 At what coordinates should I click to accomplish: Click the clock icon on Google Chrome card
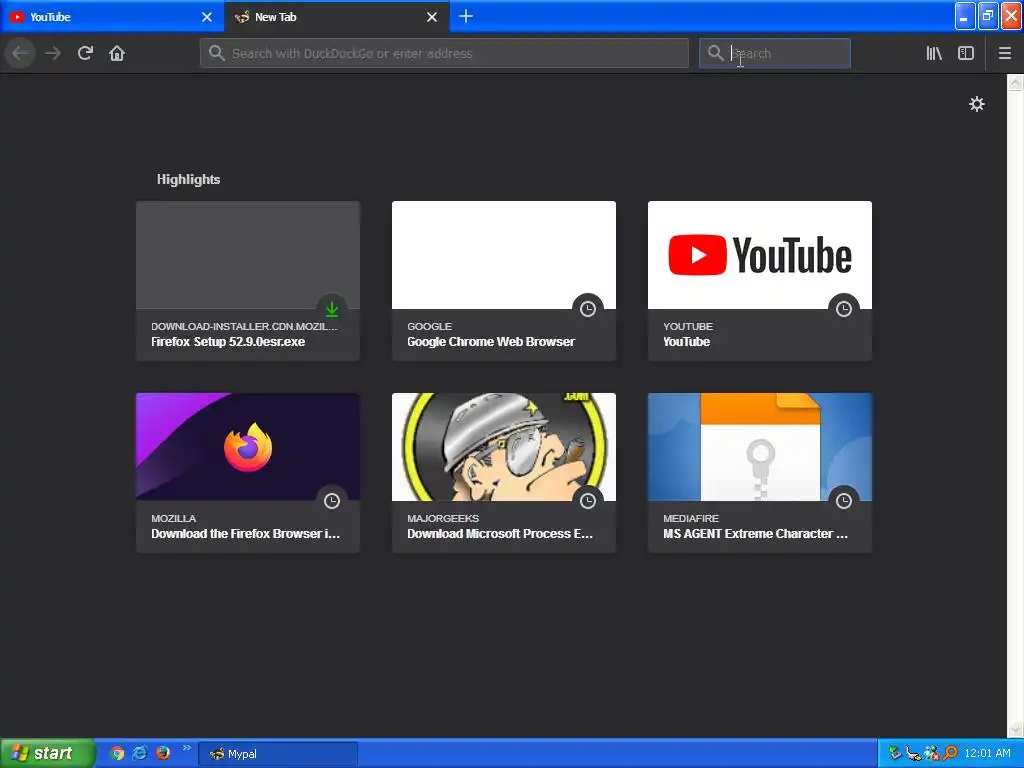(588, 309)
